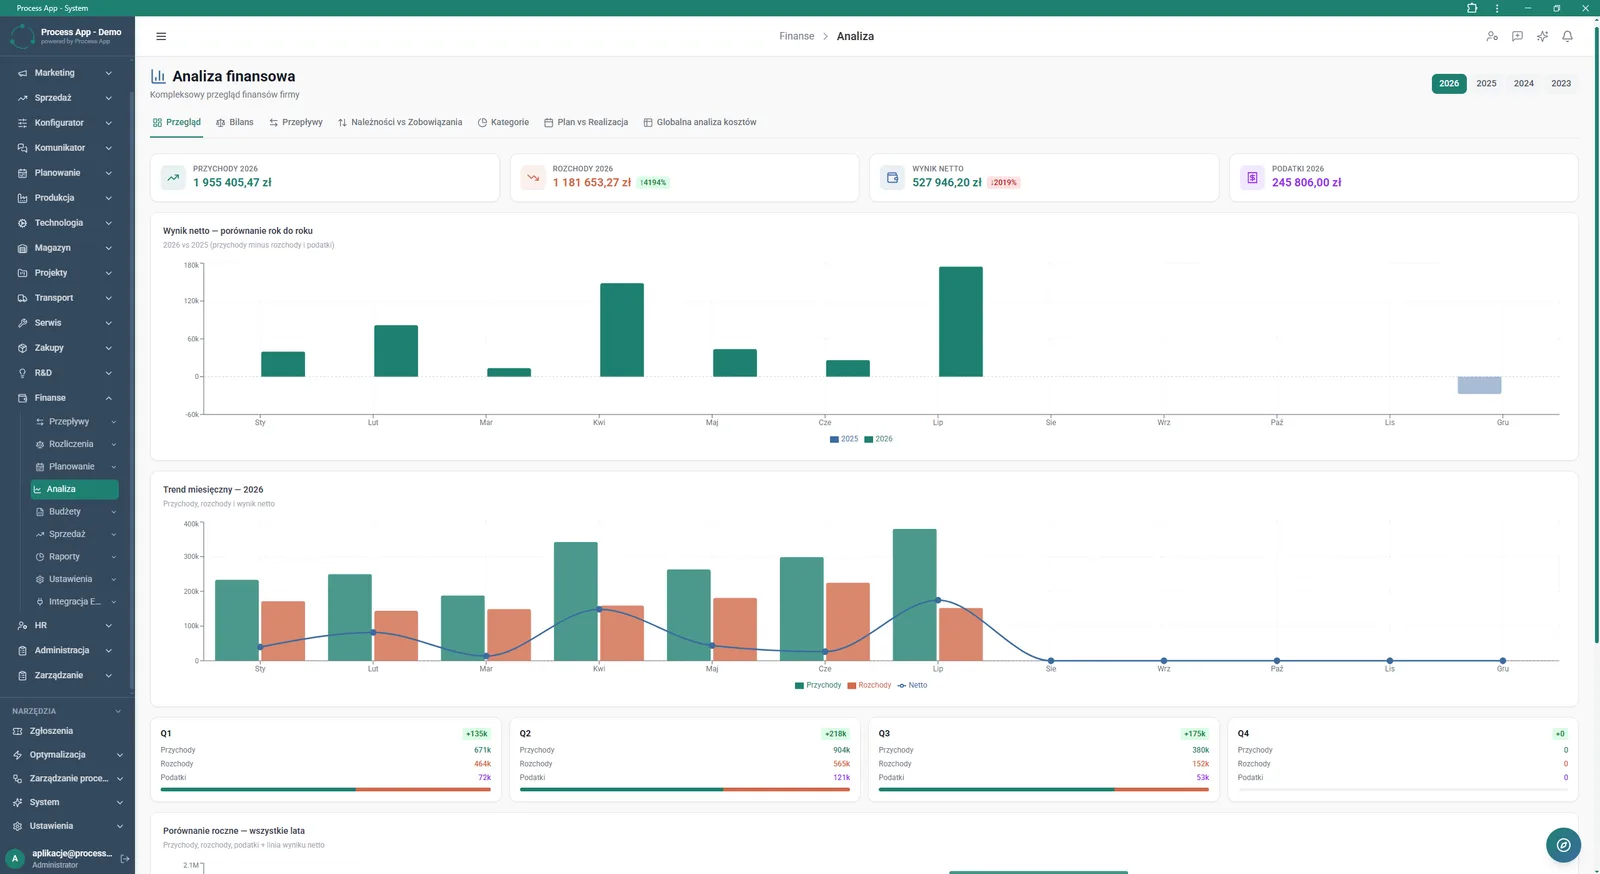Click the Marketing megaphone icon in sidebar
Viewport: 1600px width, 874px height.
point(22,73)
